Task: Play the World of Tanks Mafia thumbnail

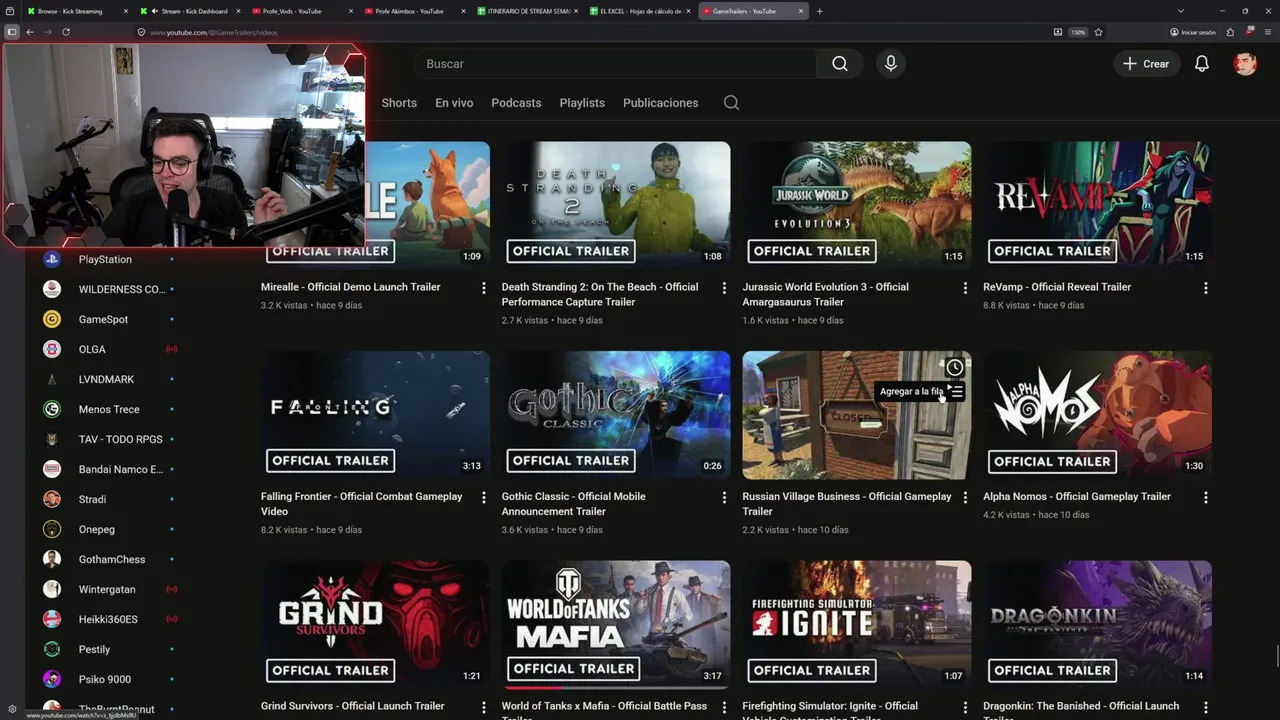Action: point(616,624)
